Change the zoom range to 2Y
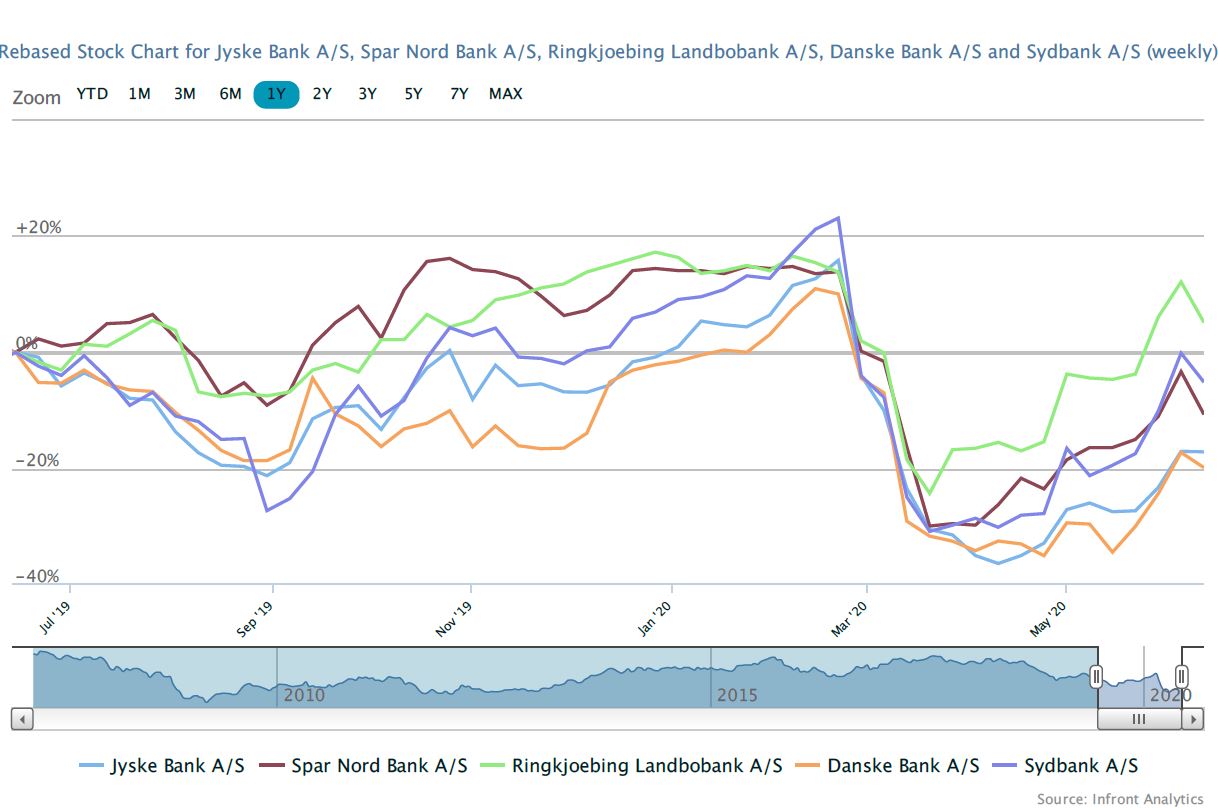1218x808 pixels. point(322,94)
